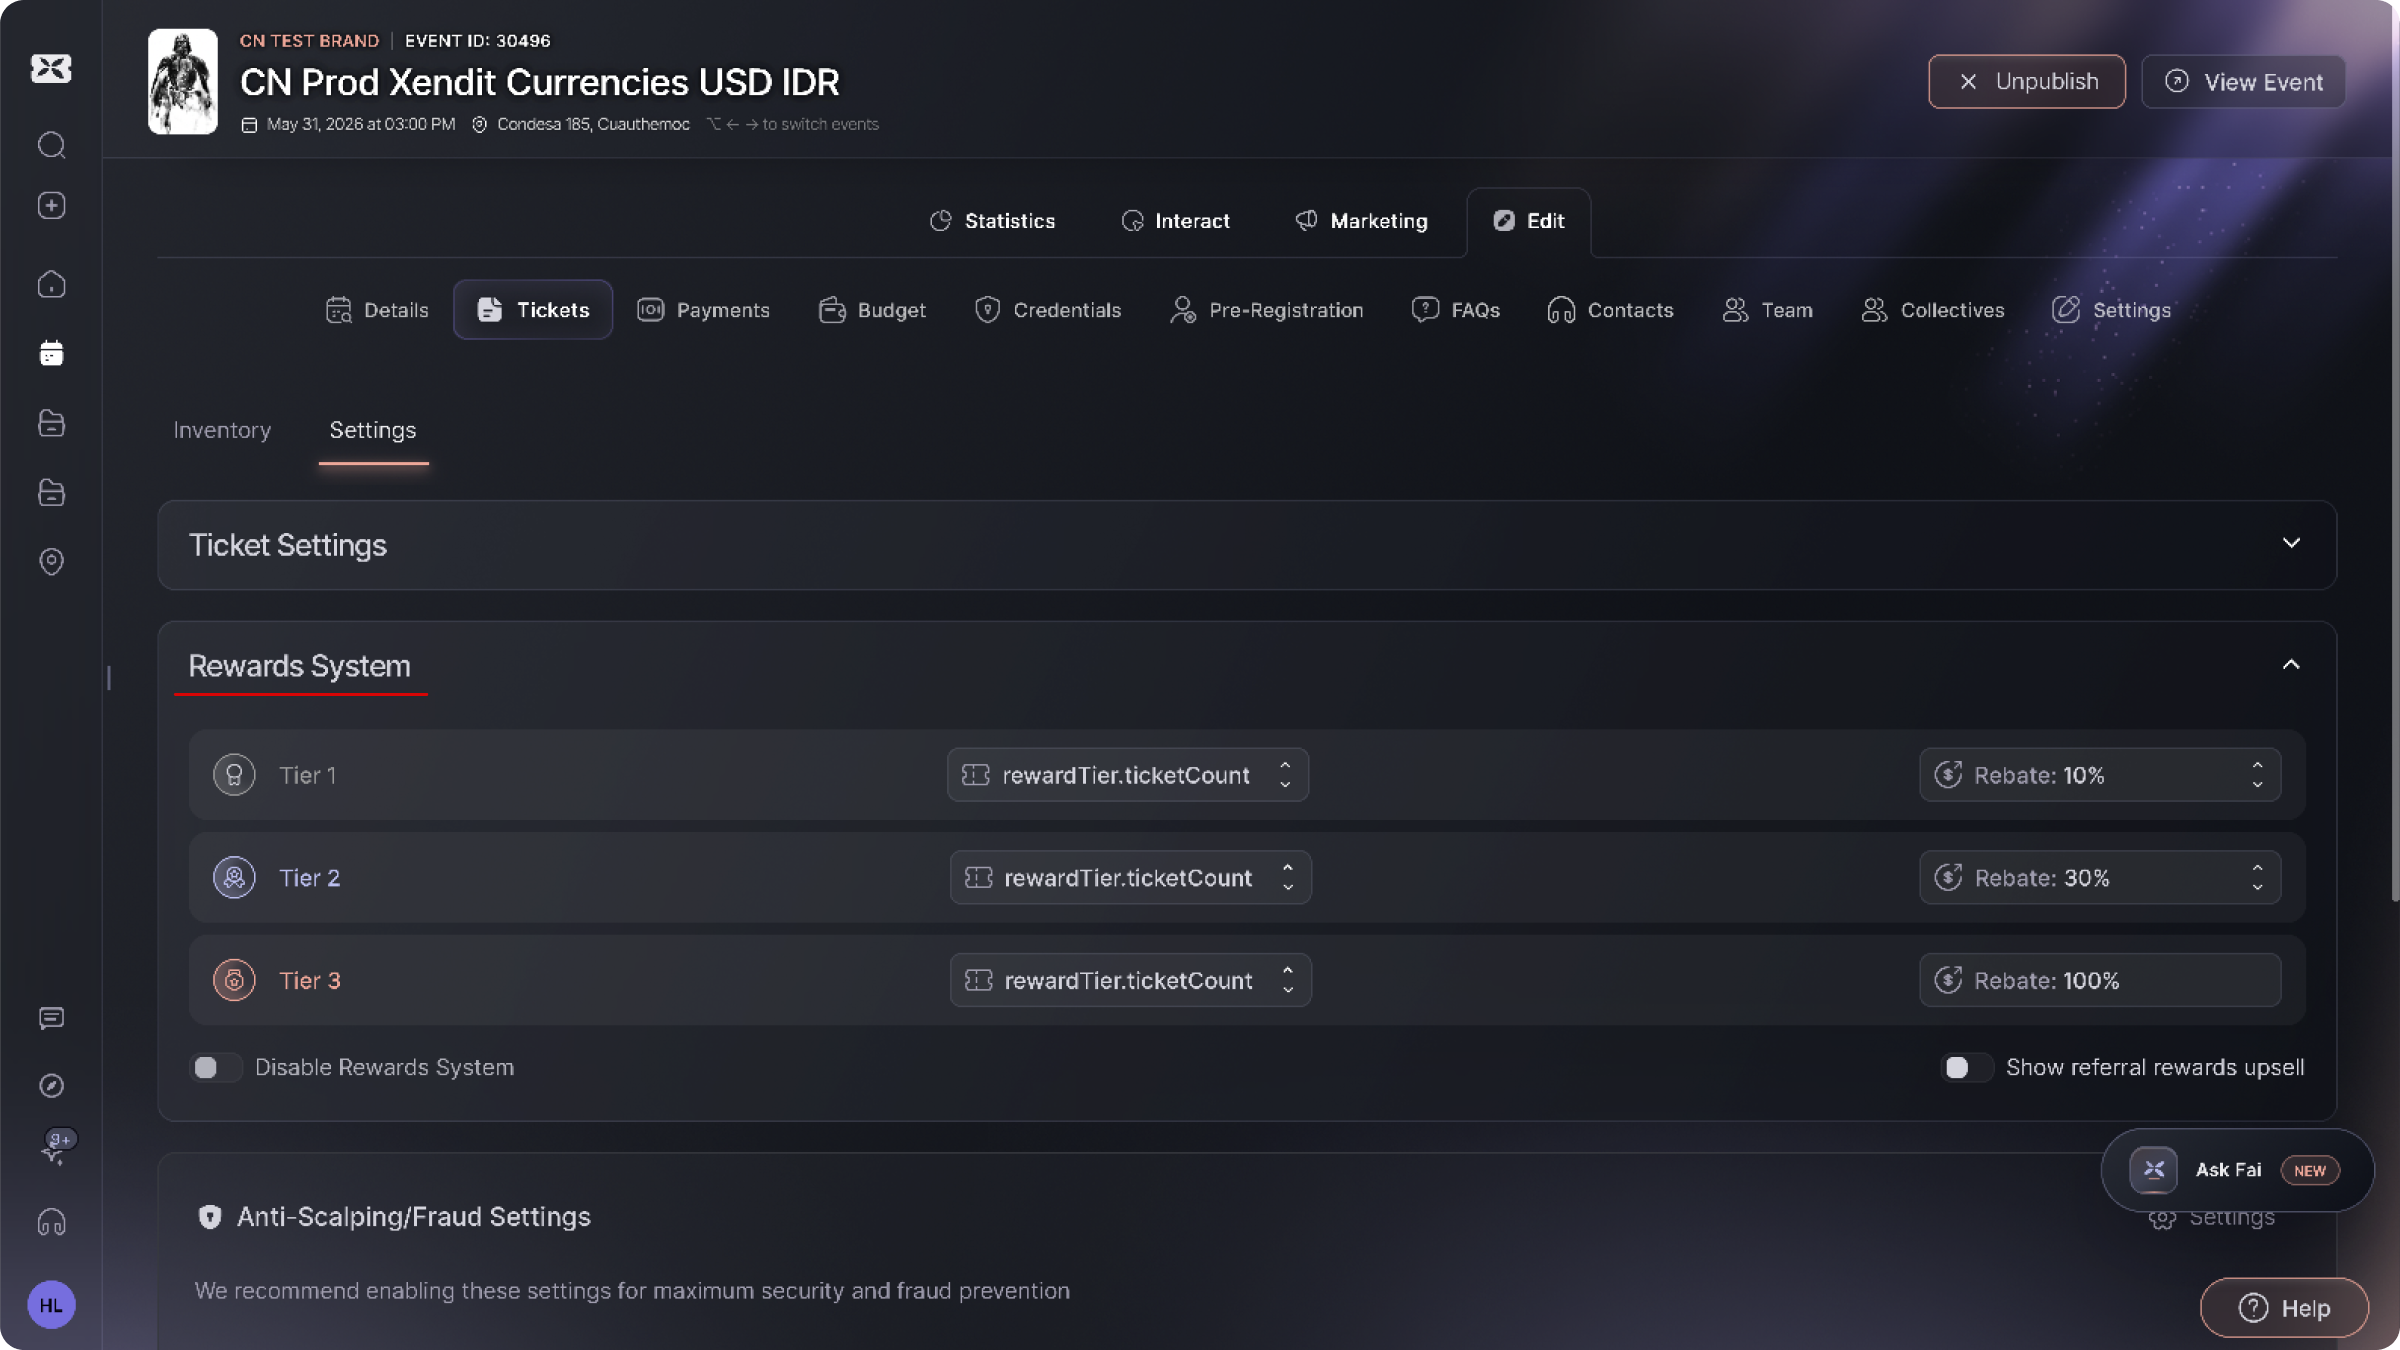Viewport: 2400px width, 1350px height.
Task: Select the underlined Settings tab under Tickets
Action: point(373,430)
